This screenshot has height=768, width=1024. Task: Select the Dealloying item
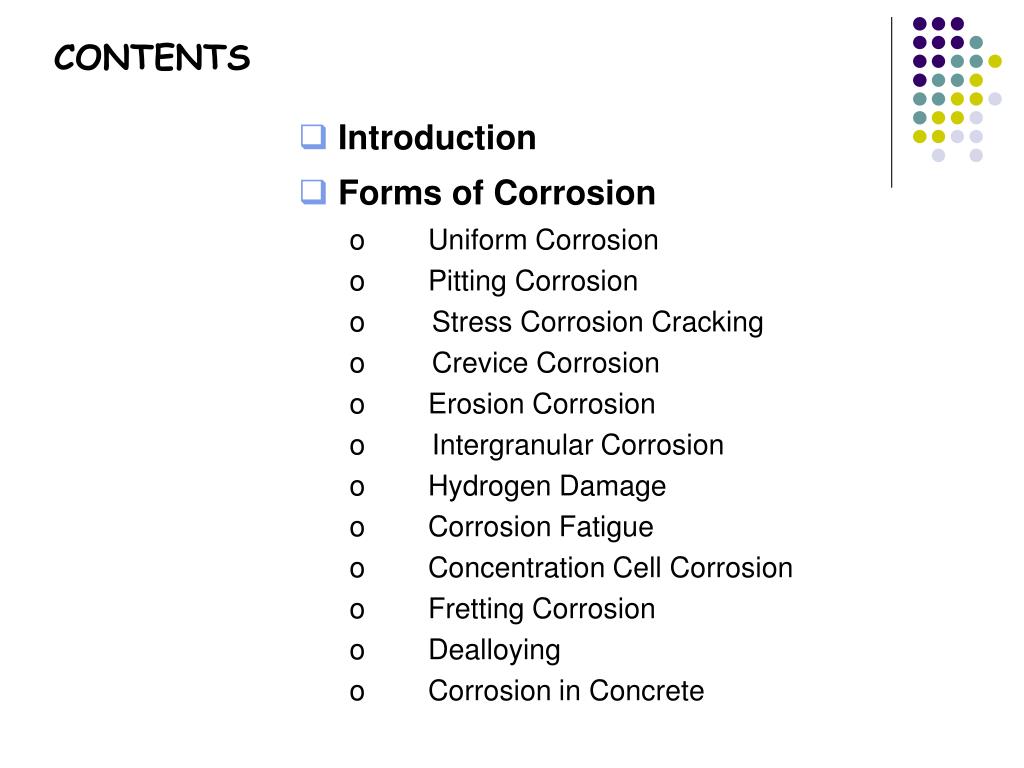pos(494,650)
